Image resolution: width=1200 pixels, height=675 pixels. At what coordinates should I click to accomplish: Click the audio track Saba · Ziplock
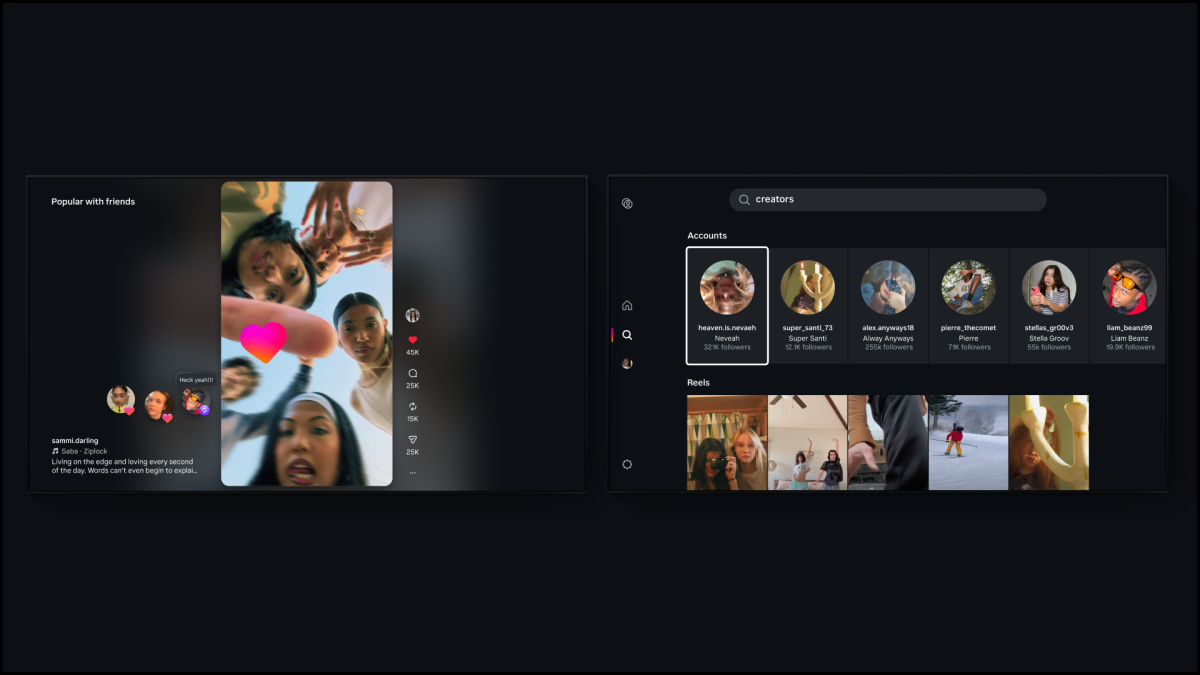[x=82, y=451]
